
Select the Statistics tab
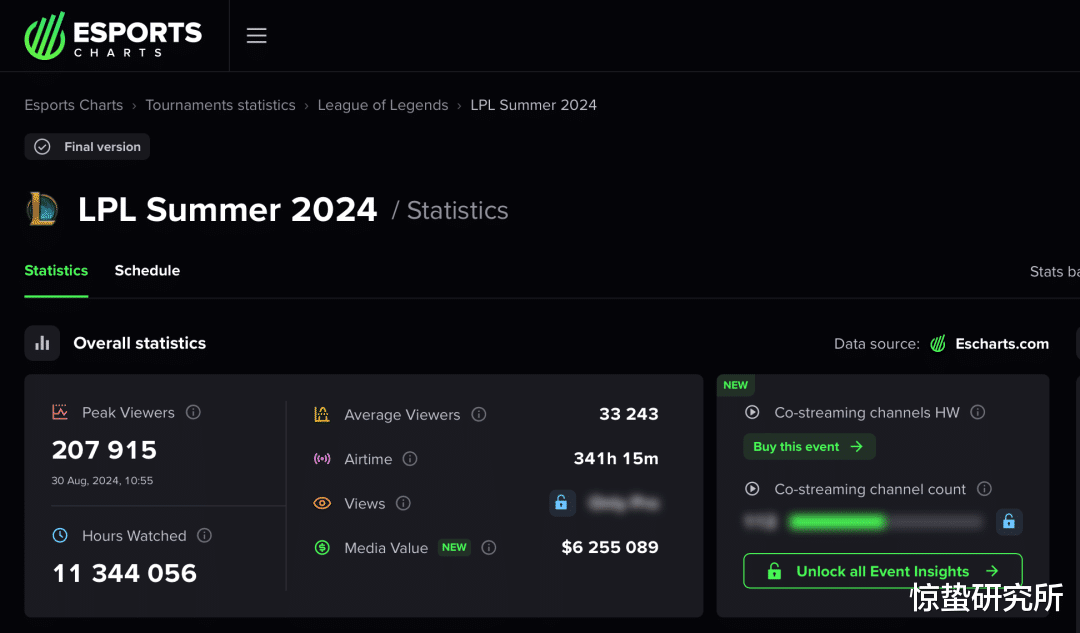point(56,271)
